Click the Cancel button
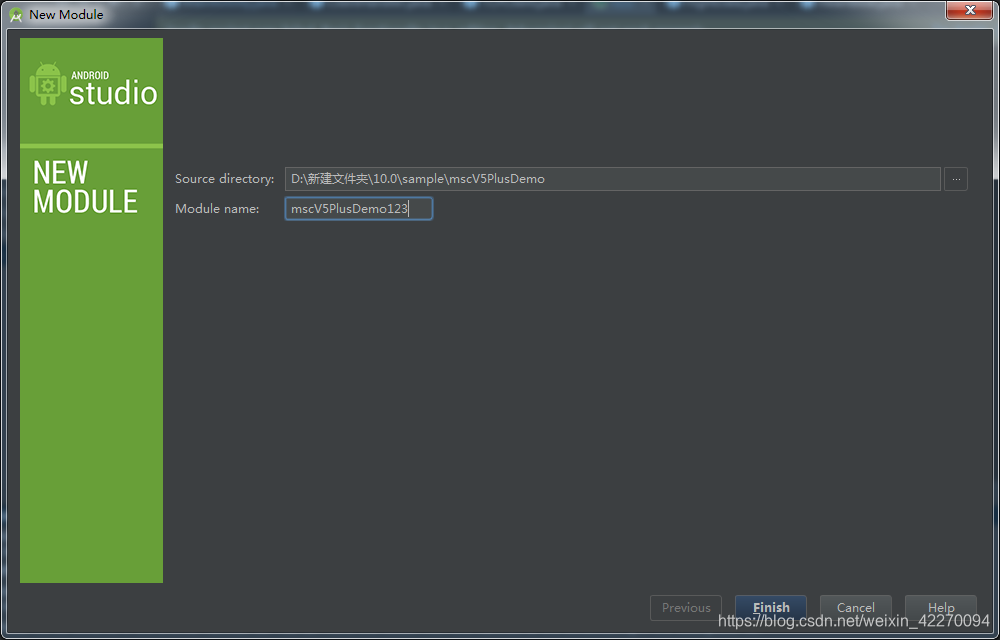Viewport: 1000px width, 640px height. click(855, 607)
